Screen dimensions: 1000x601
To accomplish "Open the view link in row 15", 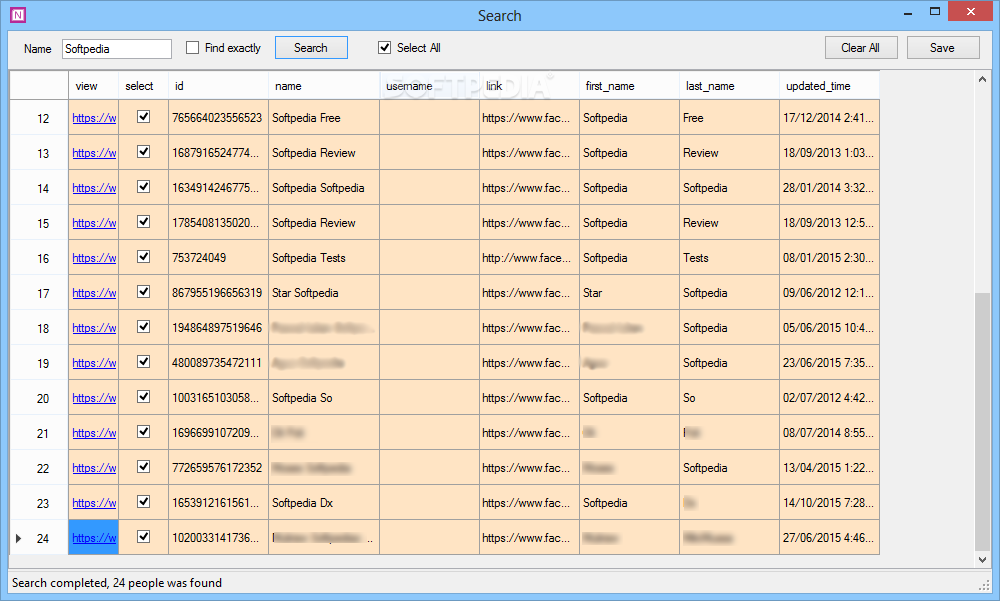I will 94,223.
